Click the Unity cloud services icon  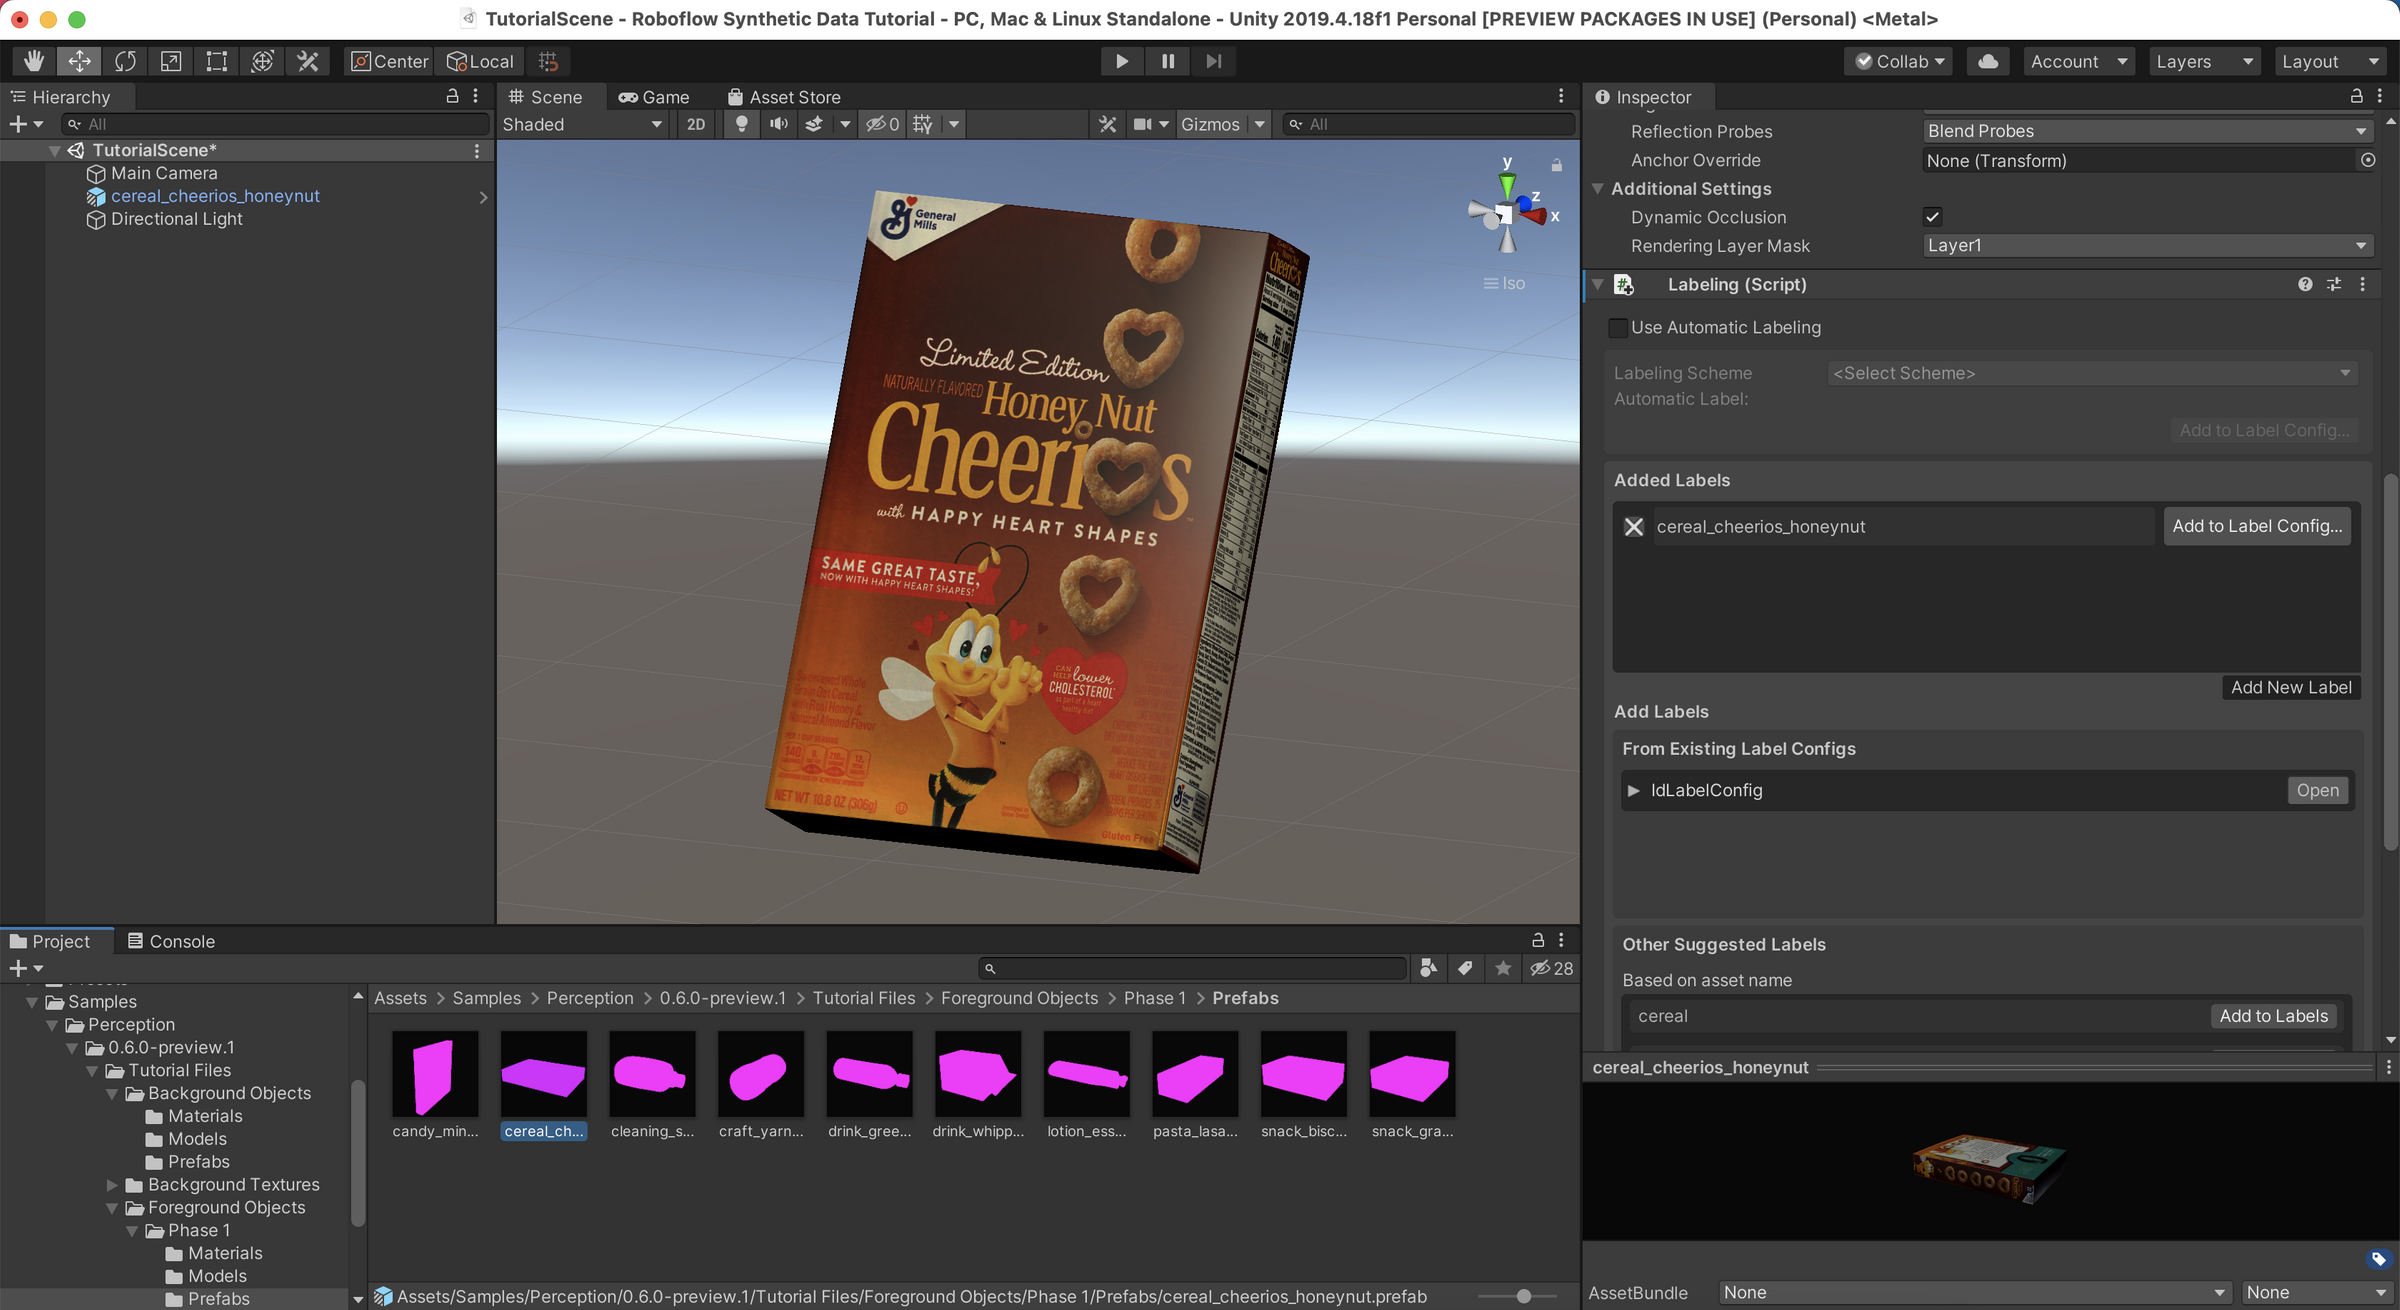click(1987, 61)
